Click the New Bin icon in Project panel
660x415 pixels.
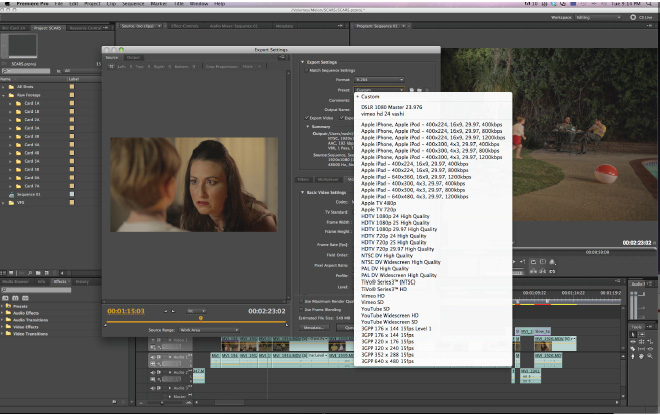(x=38, y=273)
